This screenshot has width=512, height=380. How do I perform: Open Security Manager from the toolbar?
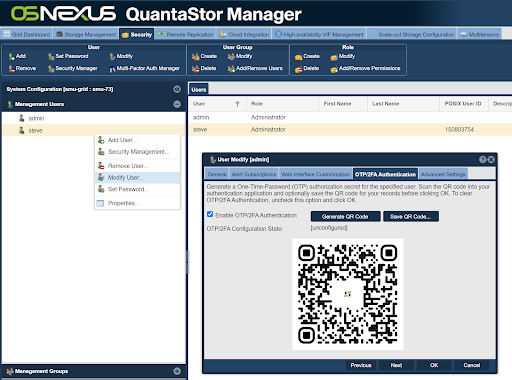click(73, 68)
